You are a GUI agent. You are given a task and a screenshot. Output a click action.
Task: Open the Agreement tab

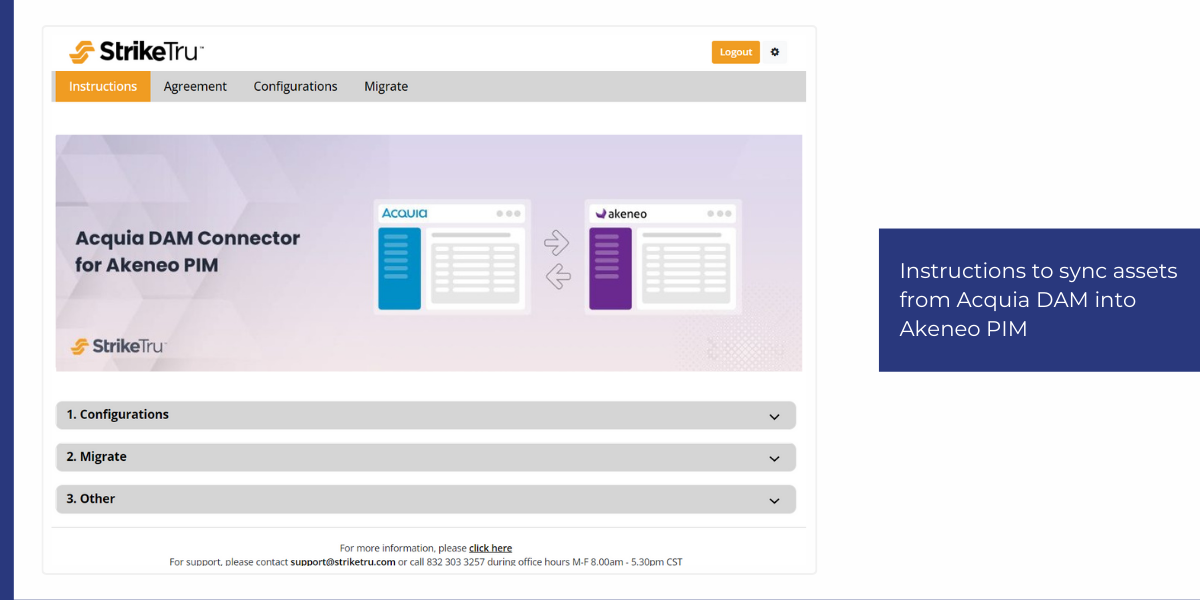[x=195, y=86]
